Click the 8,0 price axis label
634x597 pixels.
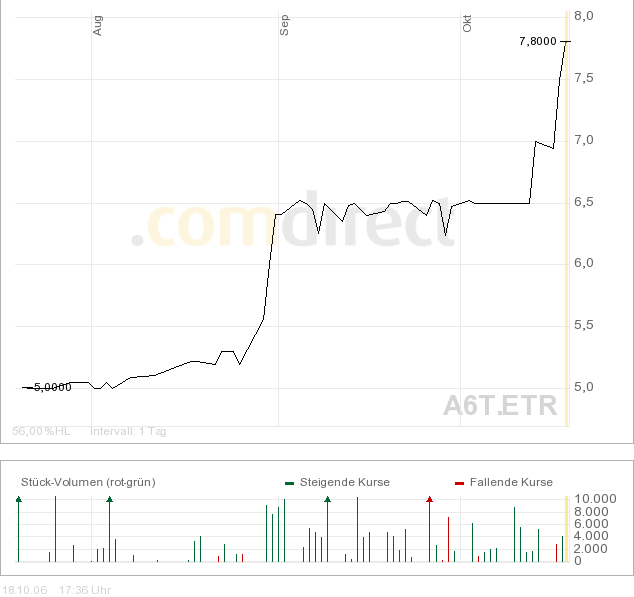pos(584,16)
